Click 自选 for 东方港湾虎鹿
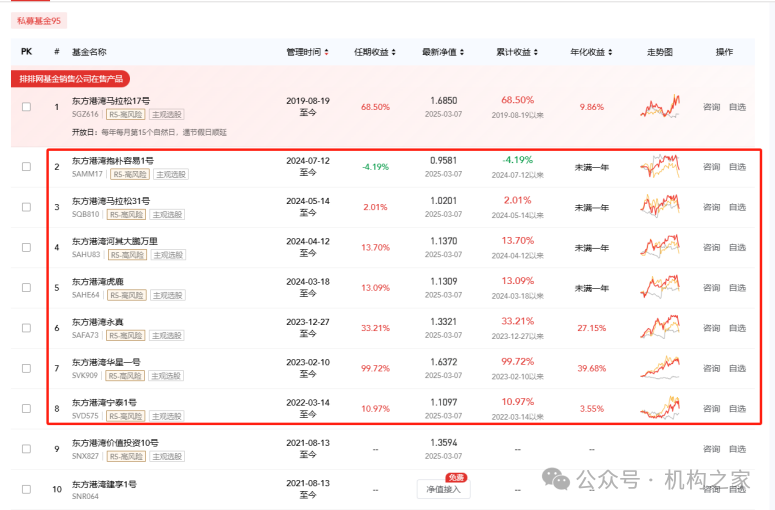The image size is (775, 510). click(x=737, y=288)
